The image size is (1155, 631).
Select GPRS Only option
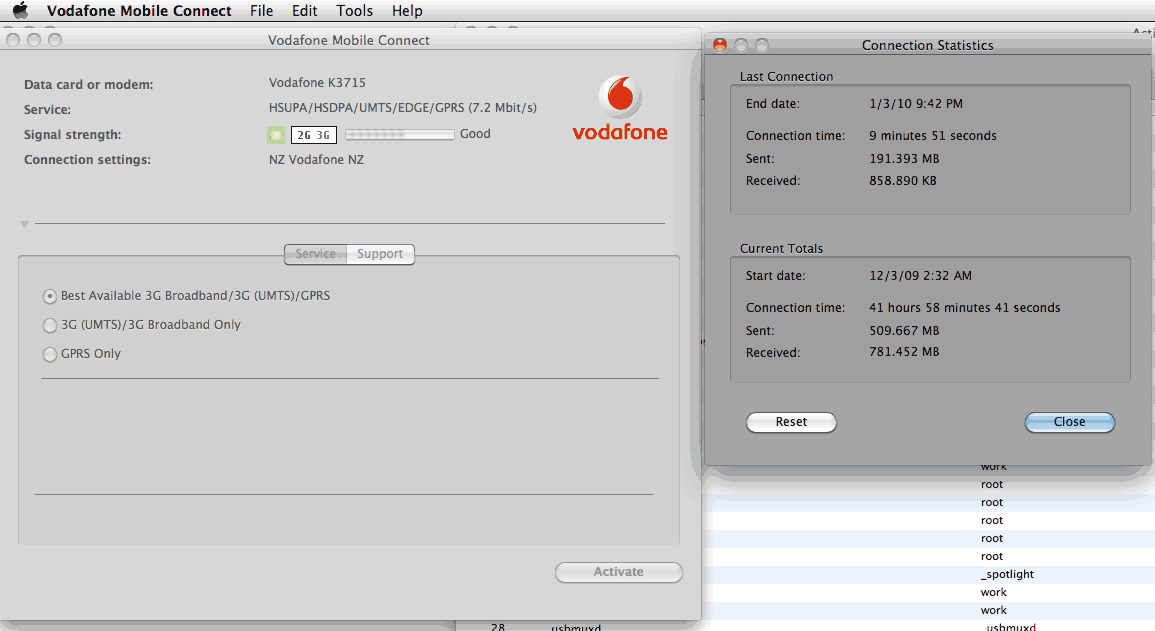82,354
